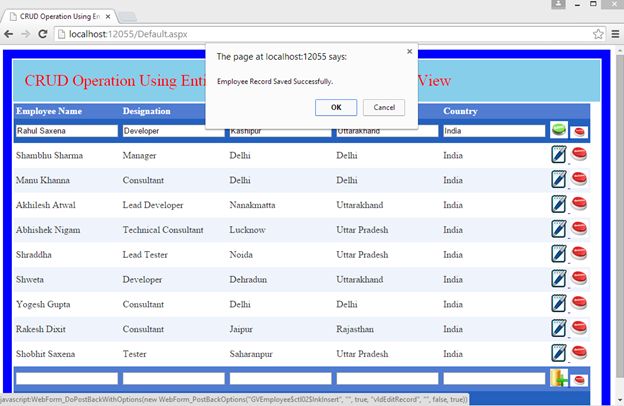Edit the Shweta record

point(559,279)
